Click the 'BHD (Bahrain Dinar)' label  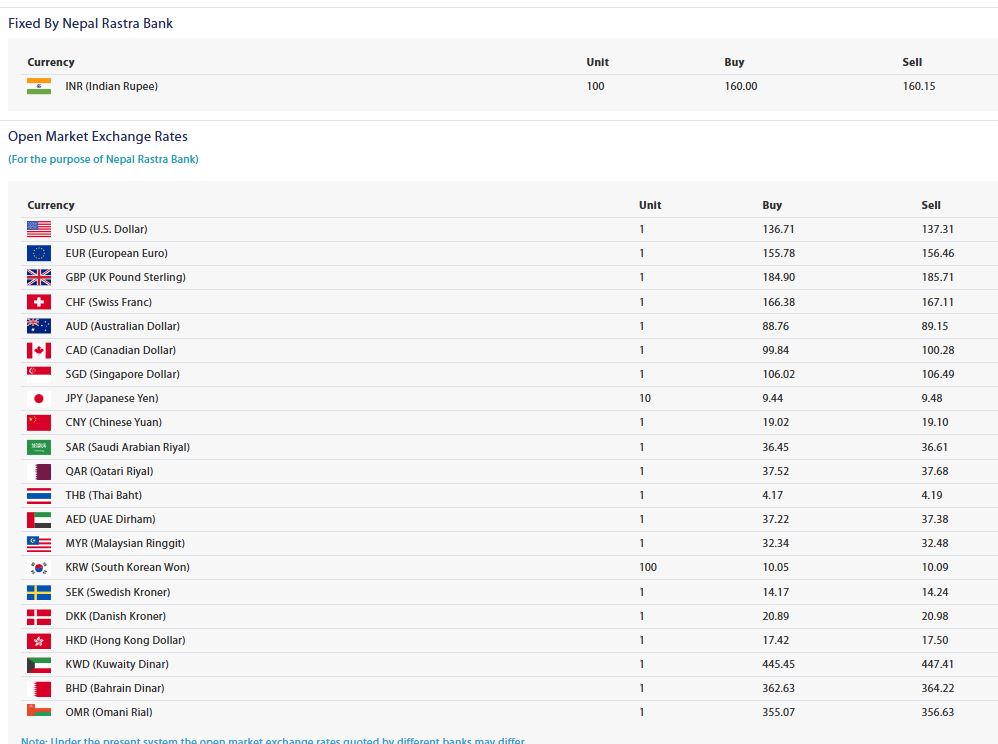[115, 689]
